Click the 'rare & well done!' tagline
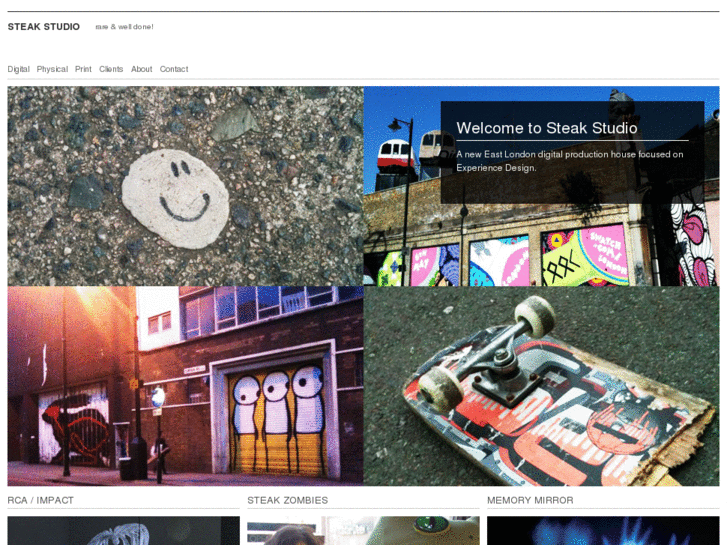This screenshot has height=545, width=727. pyautogui.click(x=124, y=27)
